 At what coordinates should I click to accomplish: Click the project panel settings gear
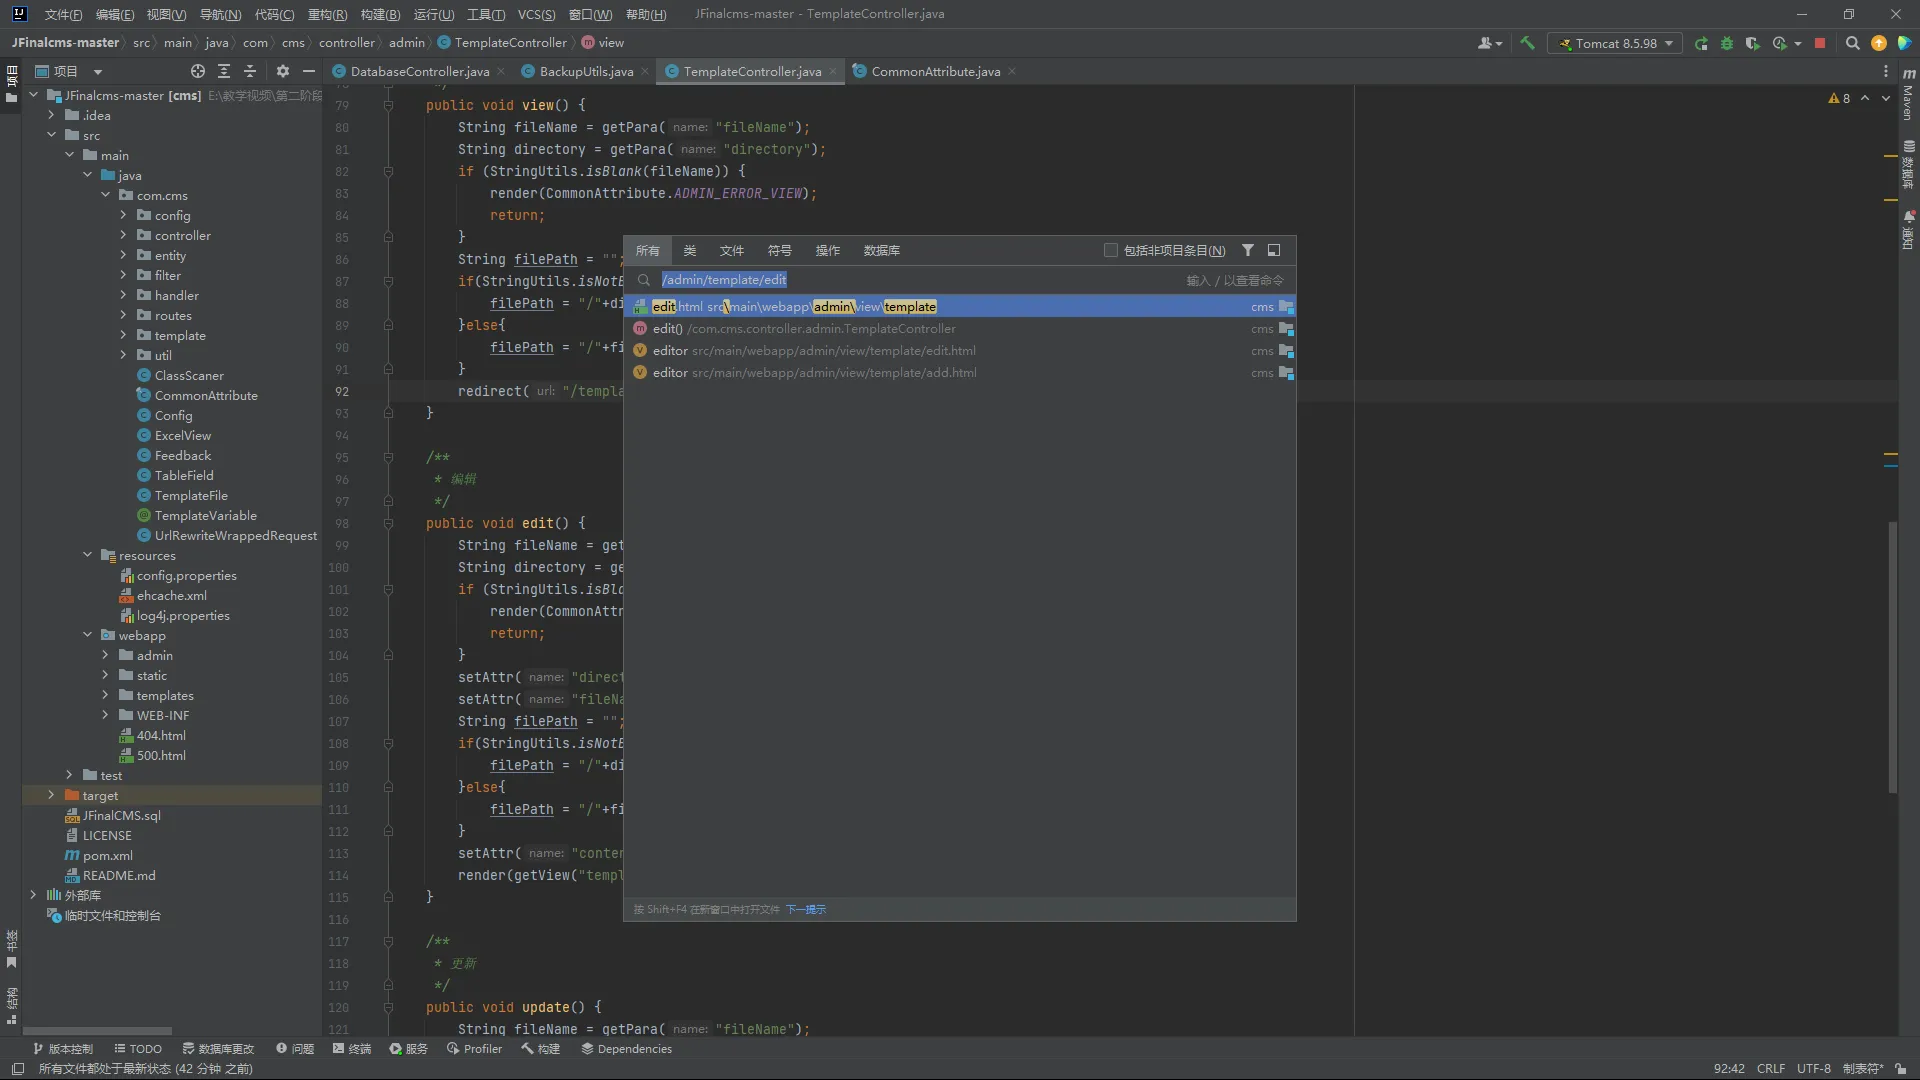pyautogui.click(x=282, y=71)
